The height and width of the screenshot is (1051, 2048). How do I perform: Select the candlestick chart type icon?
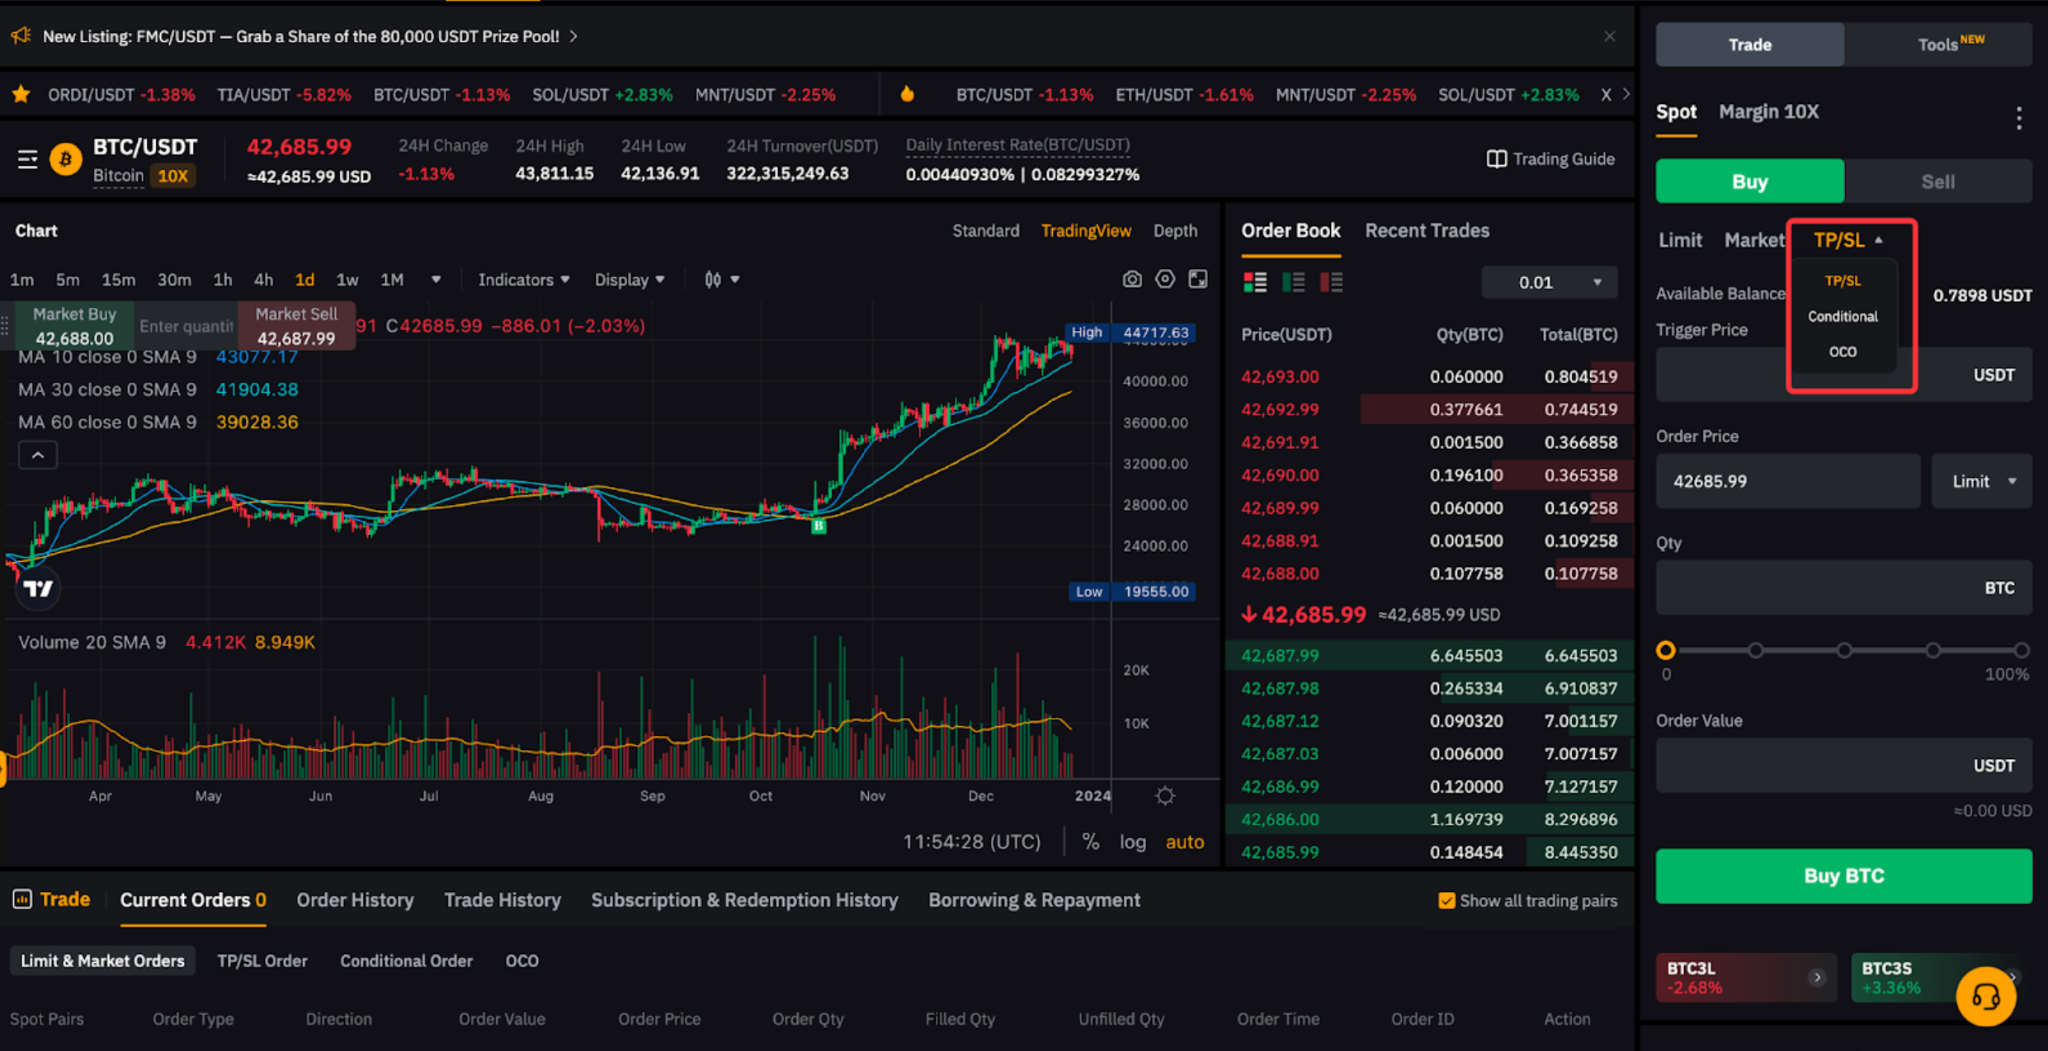click(x=713, y=280)
